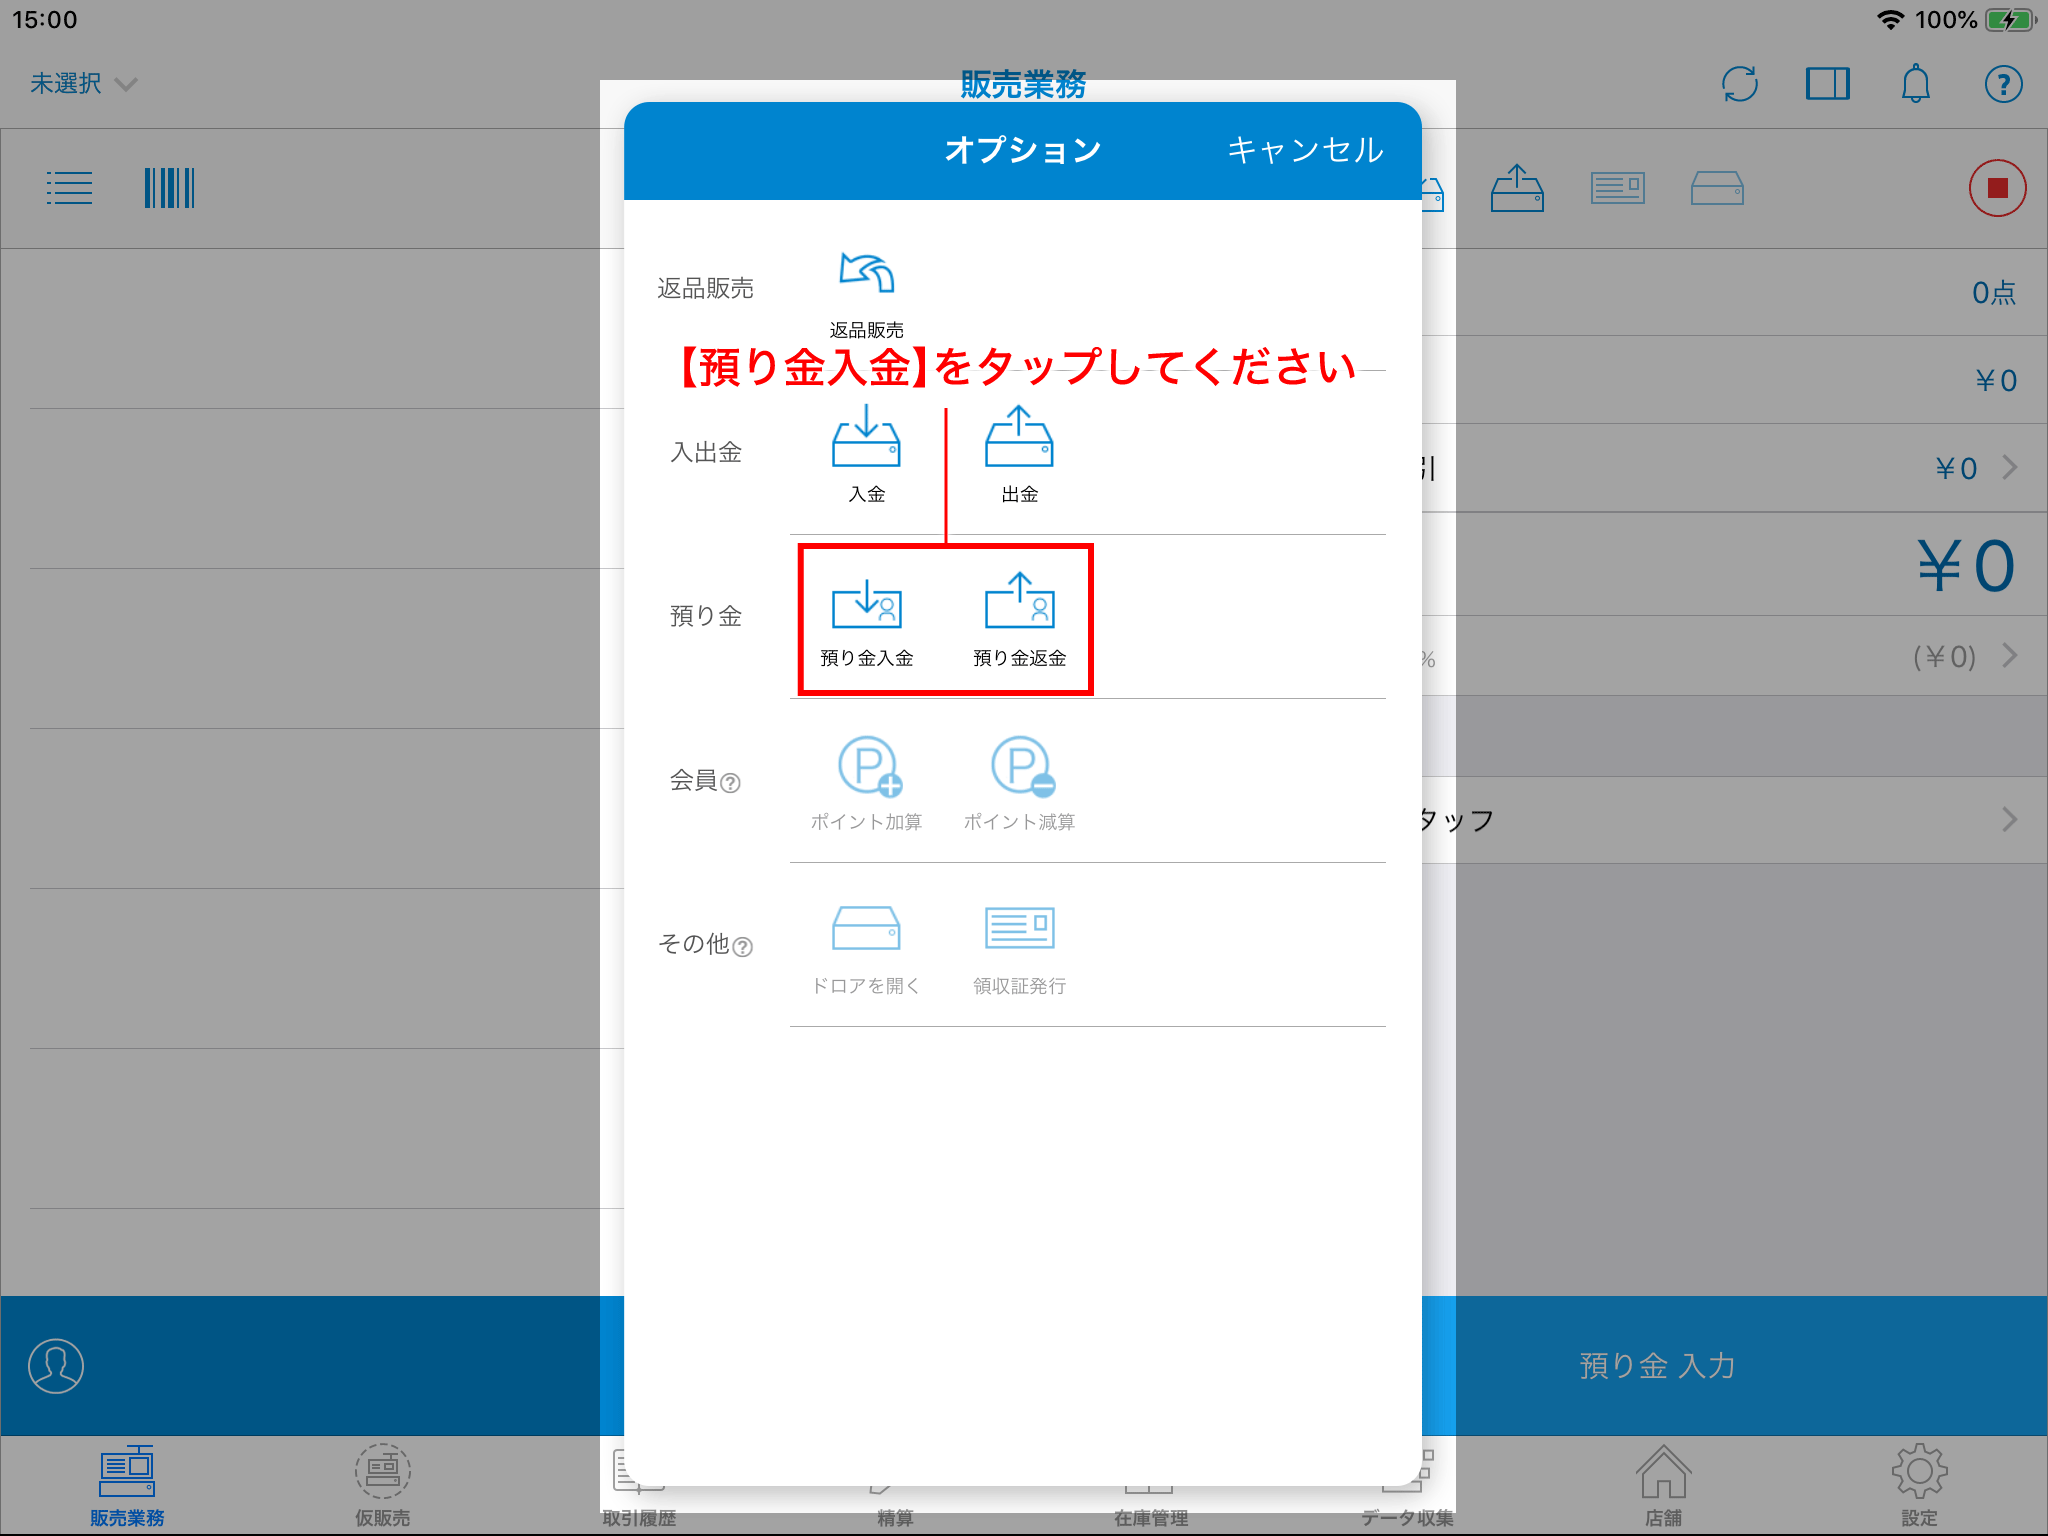The height and width of the screenshot is (1536, 2048).
Task: Show help for 会員 question mark
Action: click(x=731, y=783)
